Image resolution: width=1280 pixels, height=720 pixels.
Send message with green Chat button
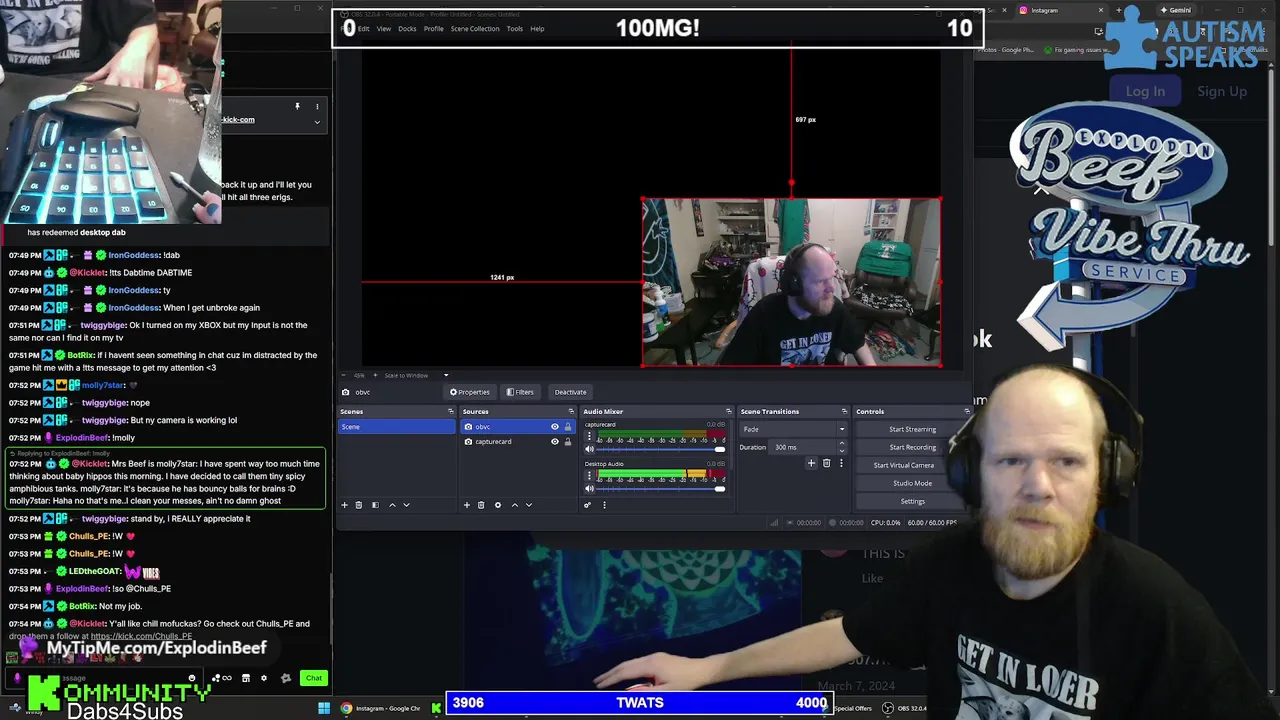[314, 678]
